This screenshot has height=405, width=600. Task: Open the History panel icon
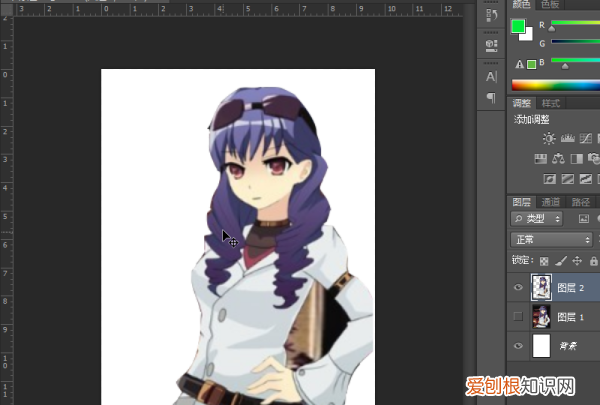pyautogui.click(x=491, y=17)
